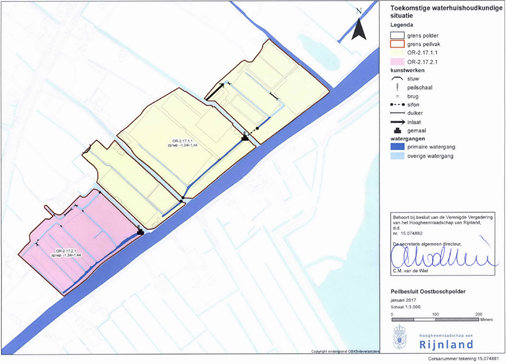Select the duiker legend symbol
This screenshot has height=364, width=506.
[x=397, y=113]
